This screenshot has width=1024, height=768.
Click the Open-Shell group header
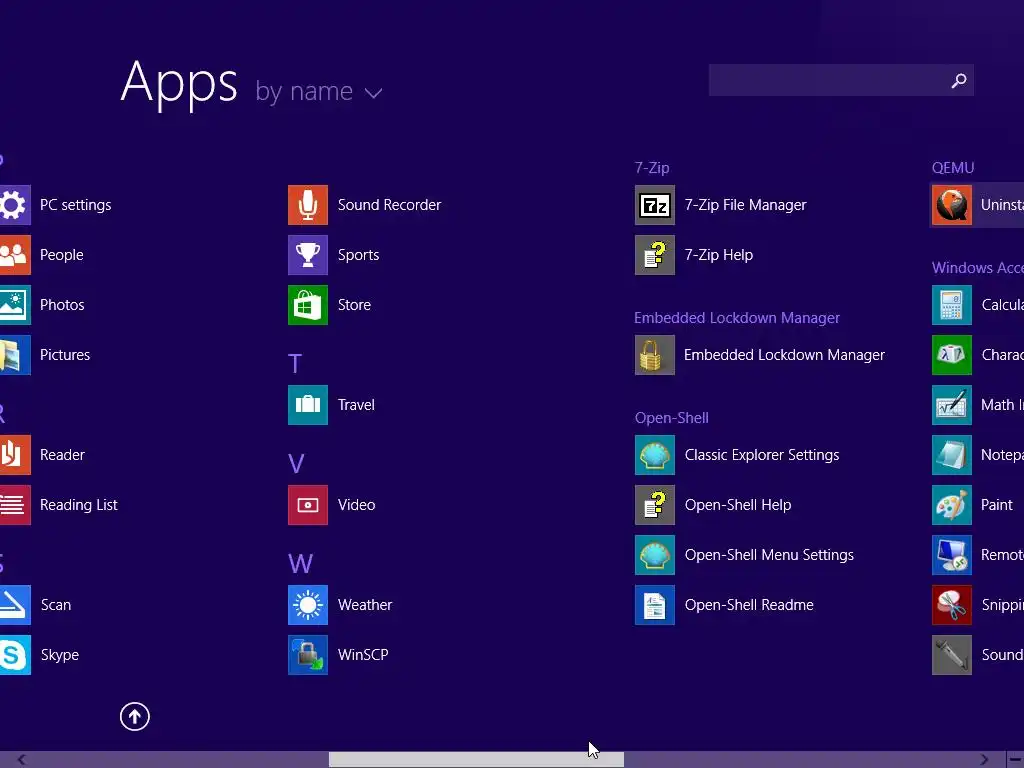pos(671,418)
